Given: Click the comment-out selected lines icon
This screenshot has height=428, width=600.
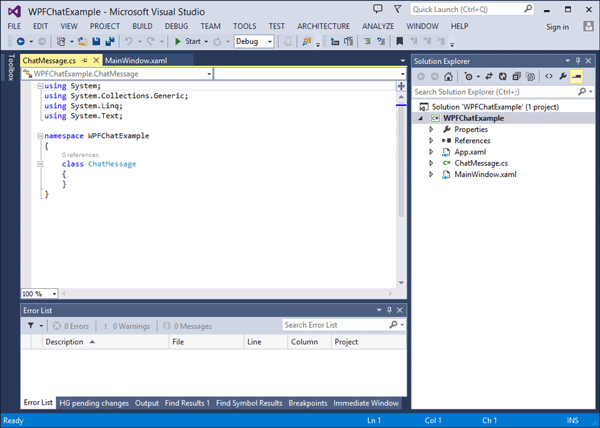Looking at the screenshot, I should [x=367, y=41].
